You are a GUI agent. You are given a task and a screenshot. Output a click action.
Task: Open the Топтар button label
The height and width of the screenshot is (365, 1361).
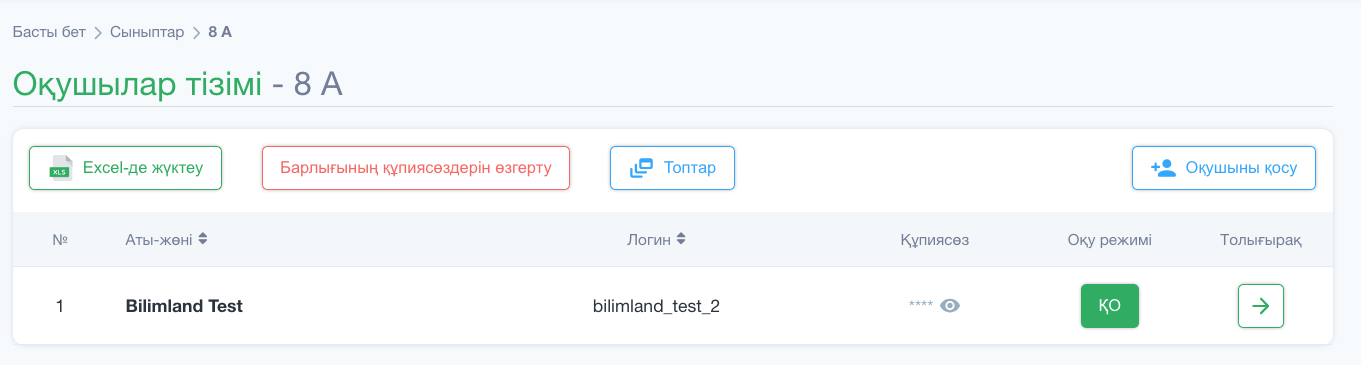[690, 168]
